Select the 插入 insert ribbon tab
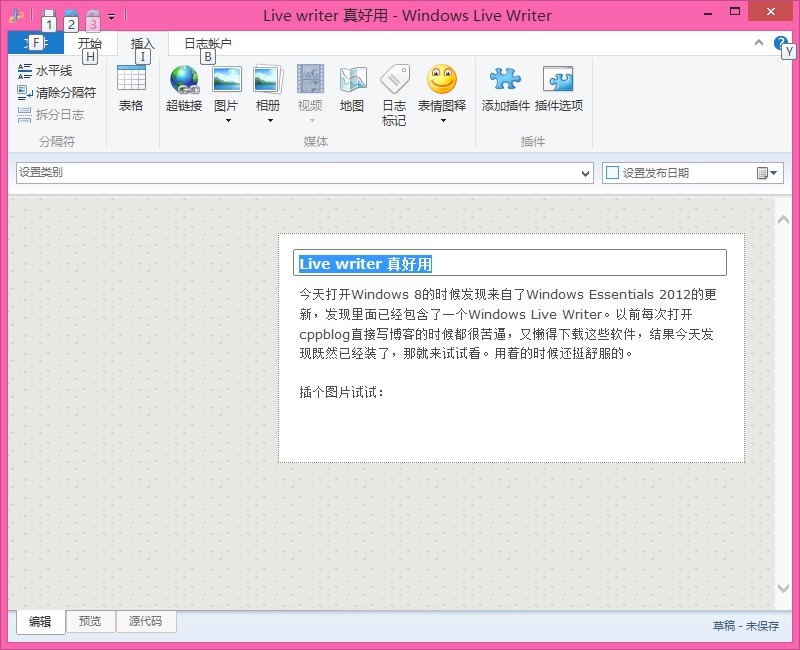The height and width of the screenshot is (650, 800). [x=142, y=43]
